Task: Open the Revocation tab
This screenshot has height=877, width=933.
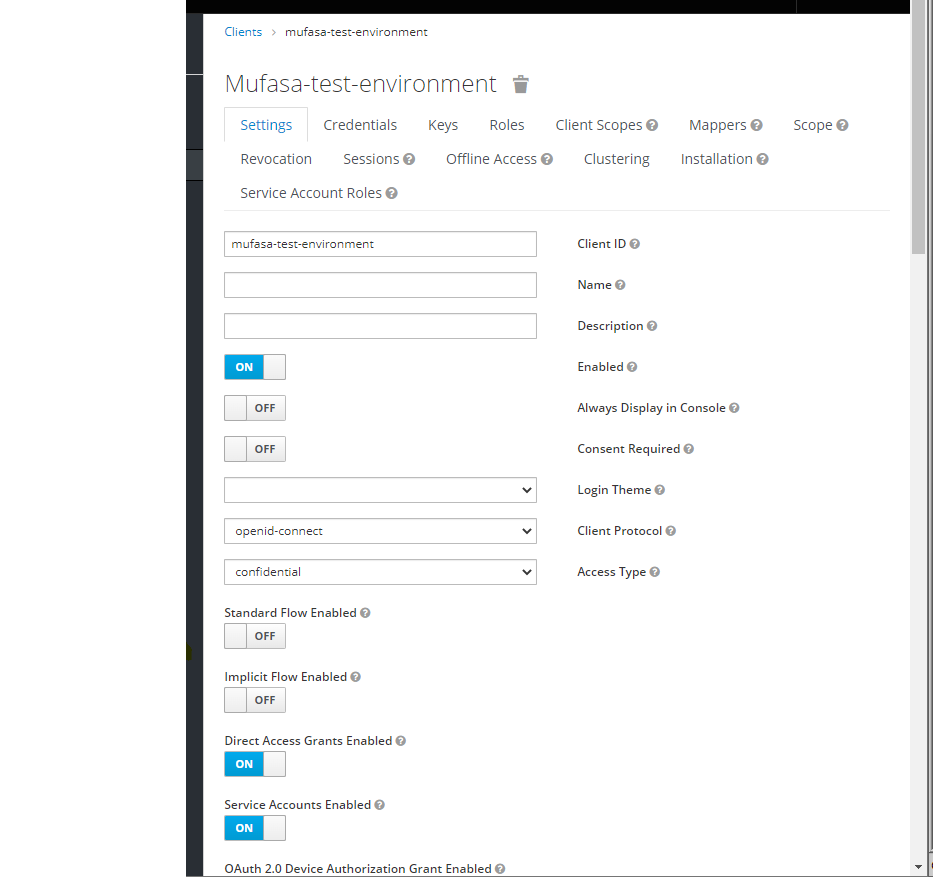Action: coord(276,159)
